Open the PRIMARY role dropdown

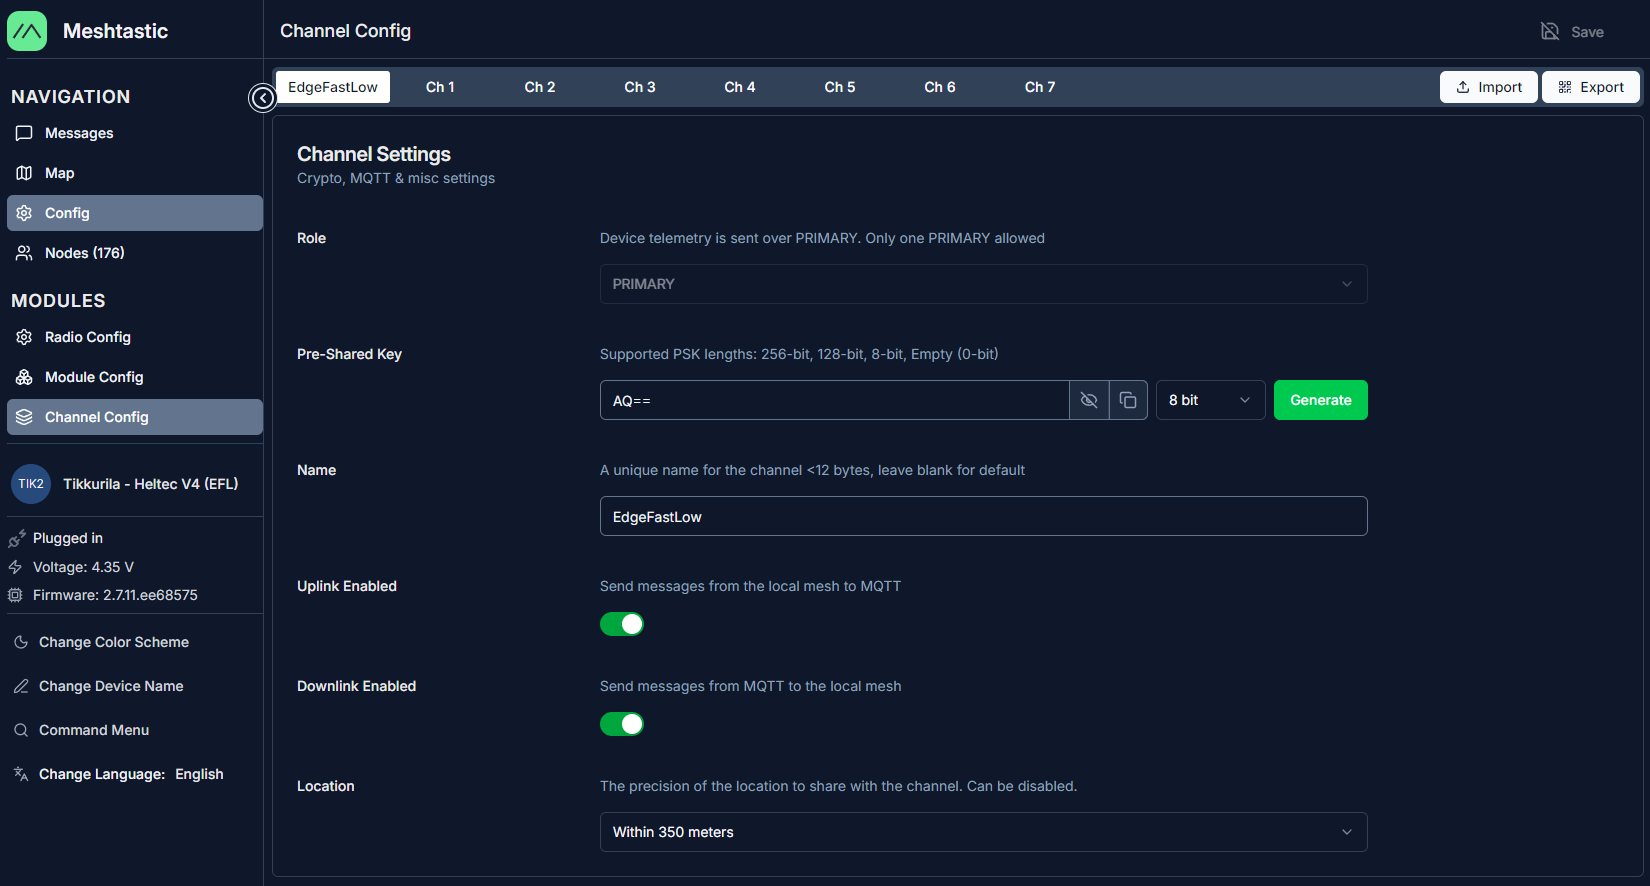[x=983, y=284]
